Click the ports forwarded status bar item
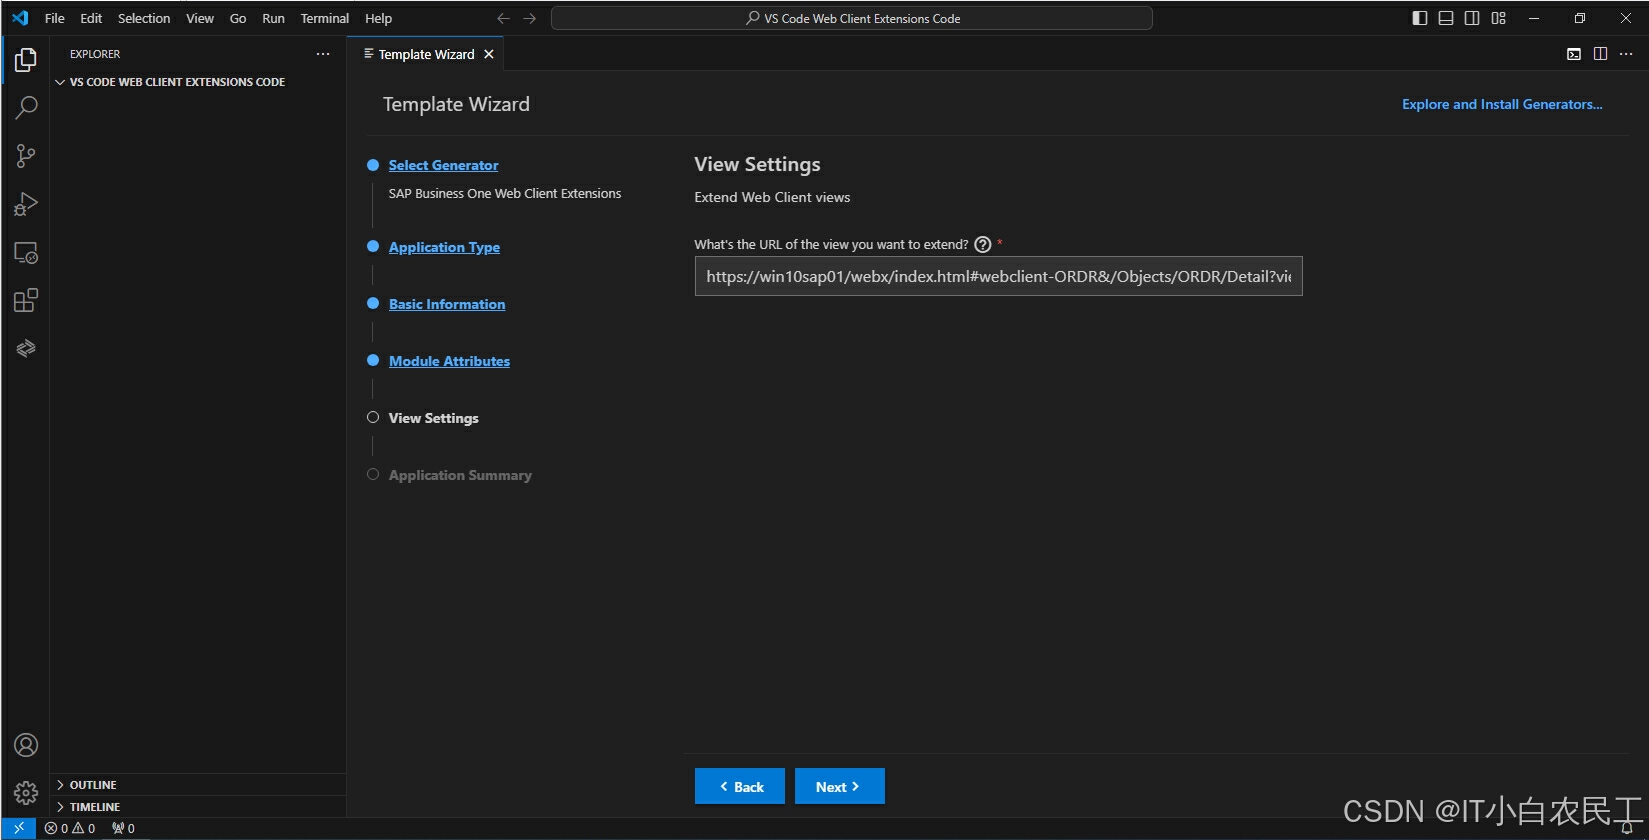1649x840 pixels. pyautogui.click(x=123, y=828)
